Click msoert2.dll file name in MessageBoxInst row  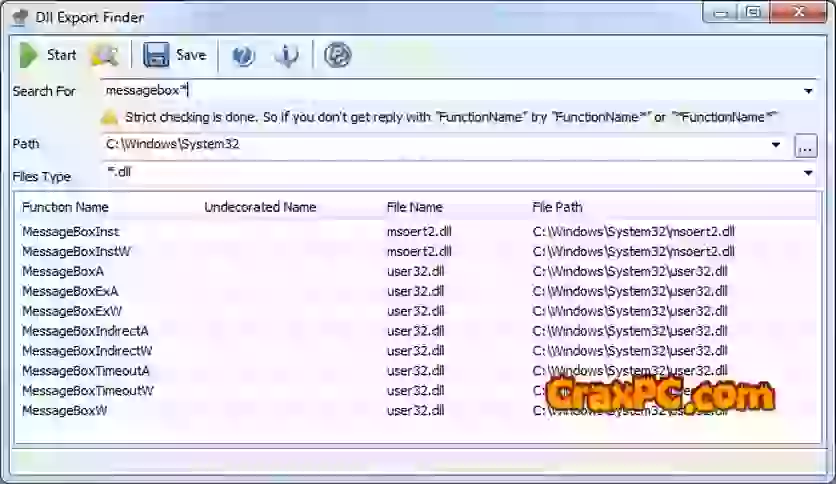(x=419, y=231)
